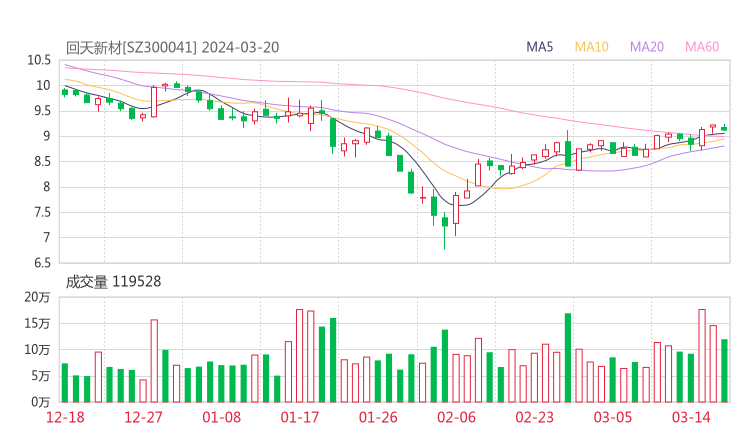
Task: Select the 02-06 date axis label
Action: 456,417
